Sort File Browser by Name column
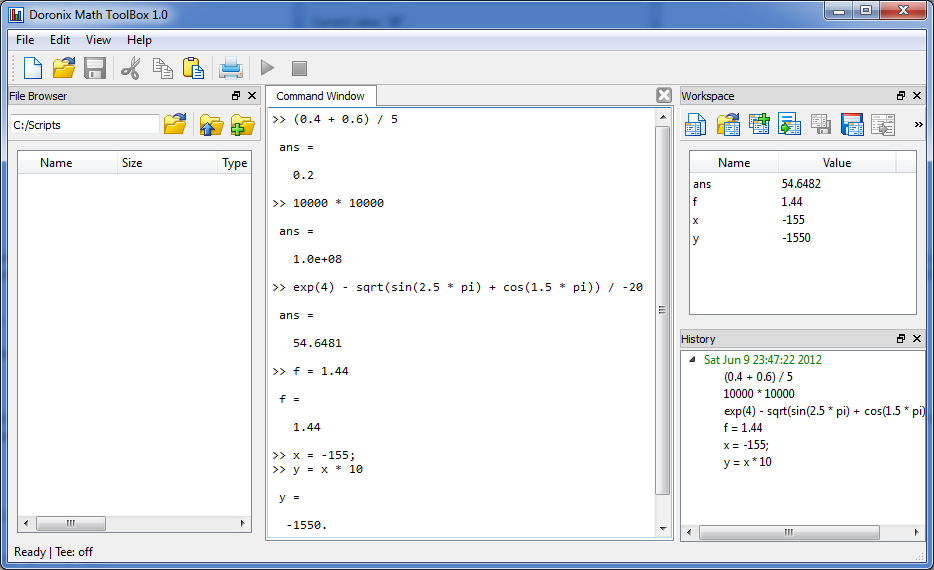 click(x=67, y=163)
